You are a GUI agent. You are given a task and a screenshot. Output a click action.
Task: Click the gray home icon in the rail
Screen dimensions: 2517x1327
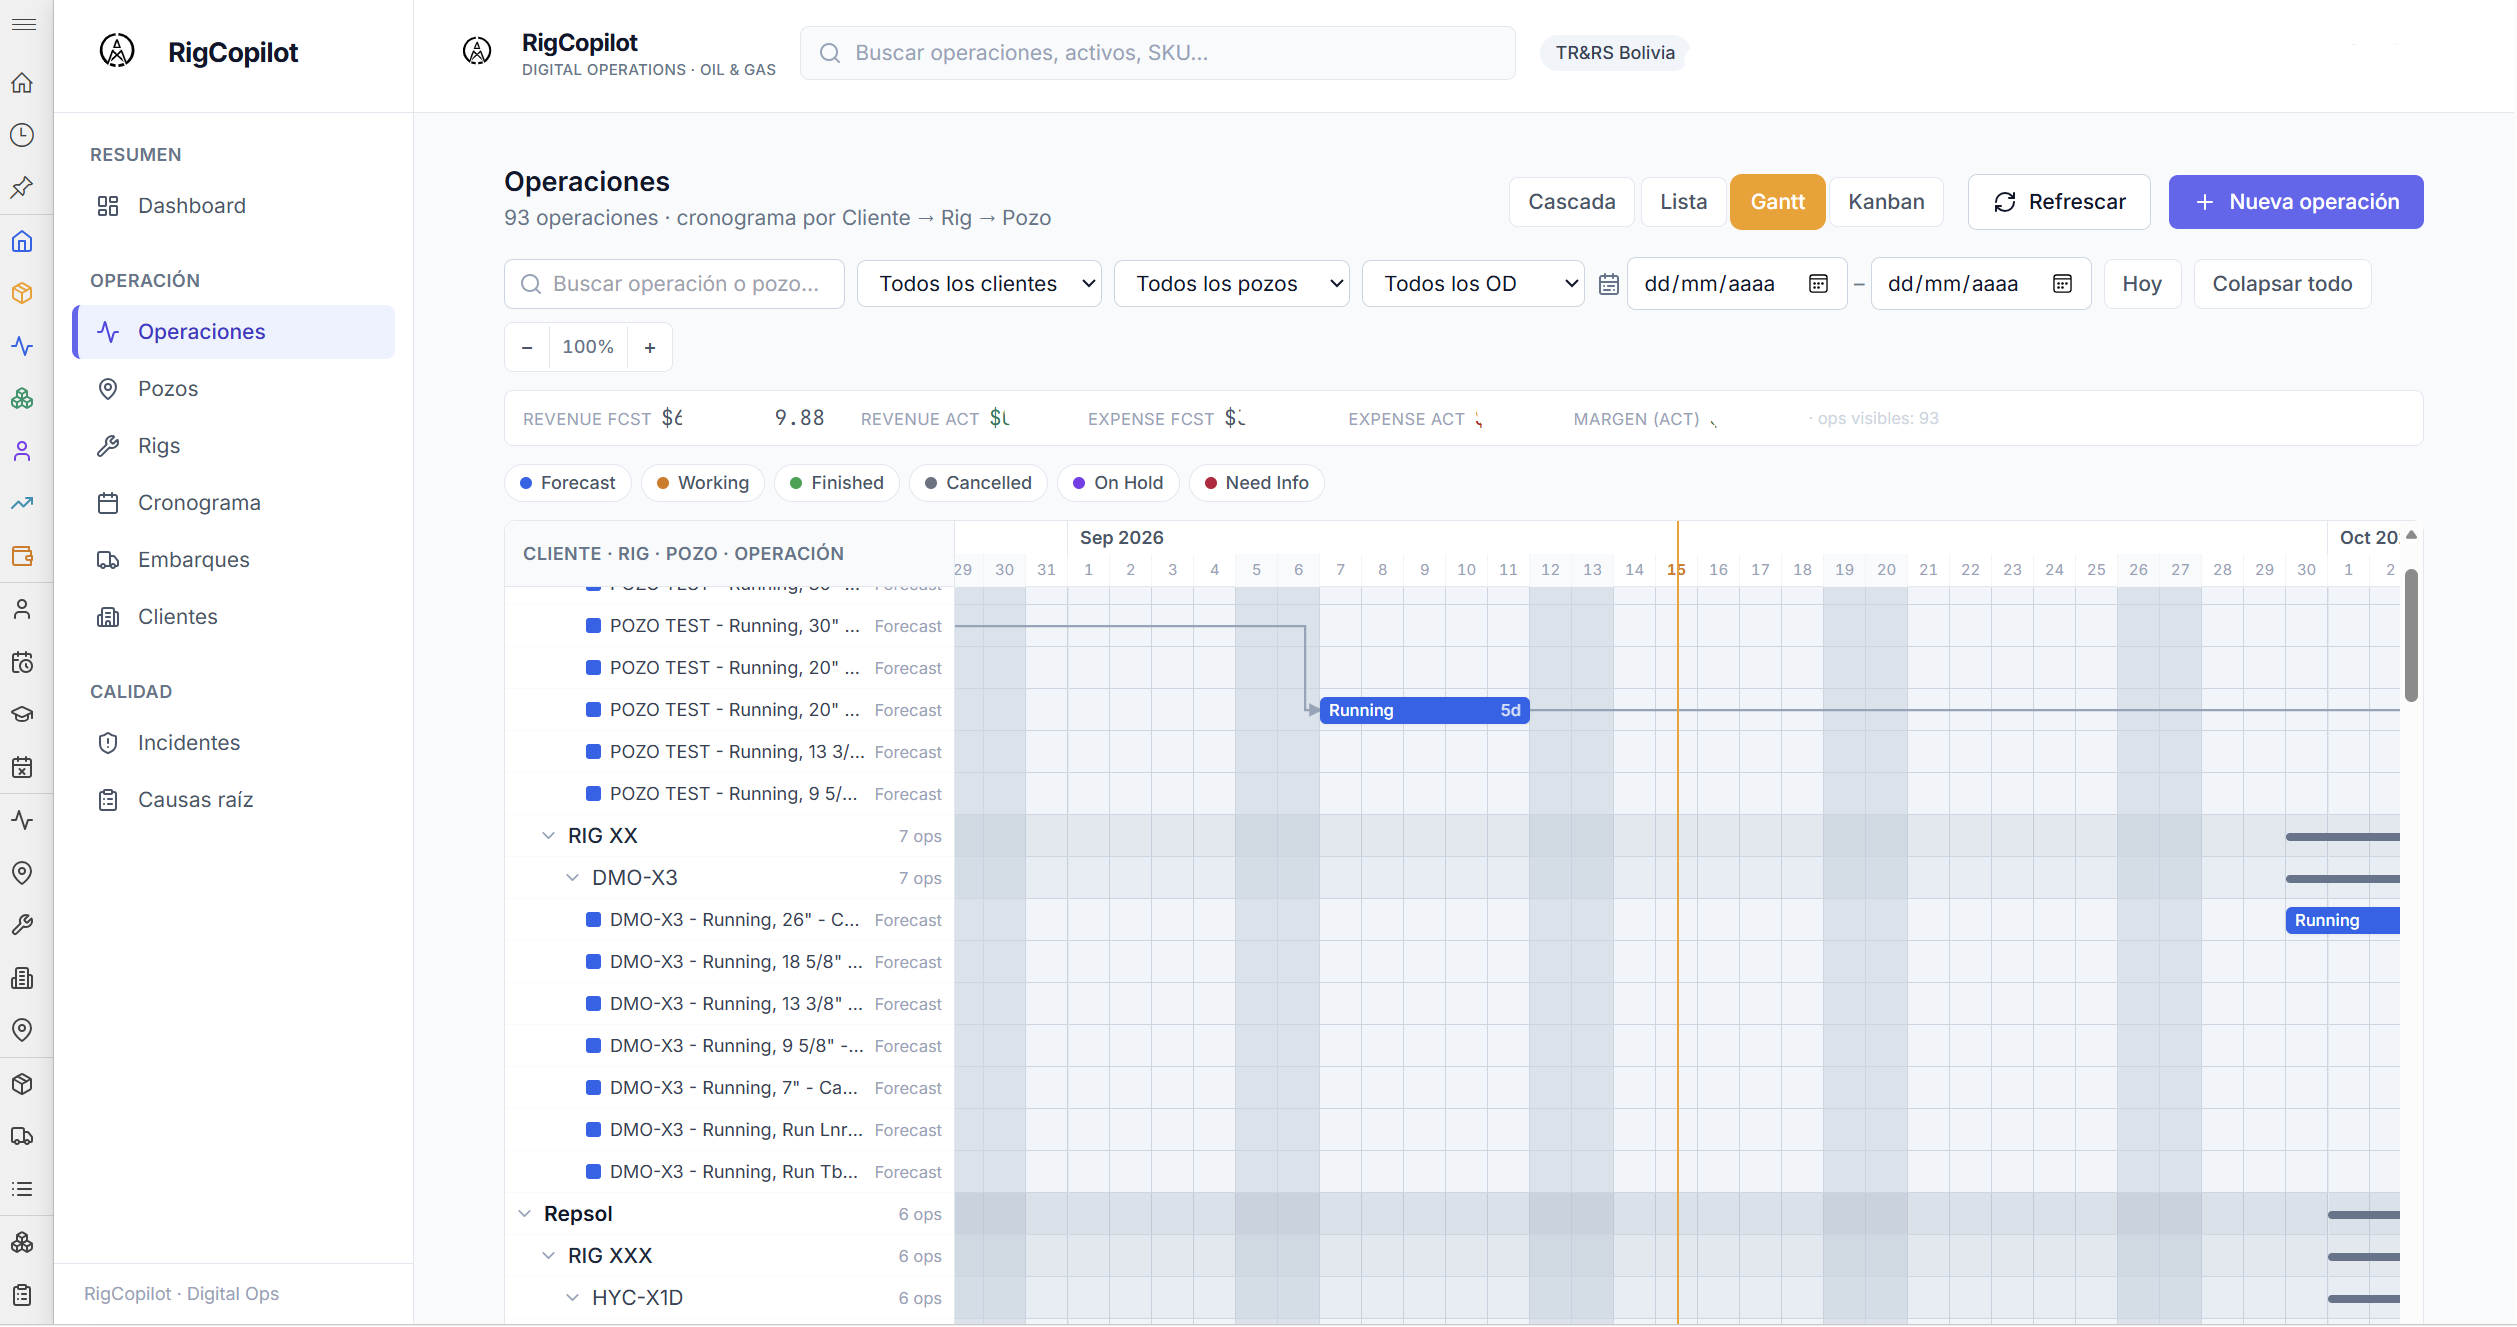click(22, 83)
